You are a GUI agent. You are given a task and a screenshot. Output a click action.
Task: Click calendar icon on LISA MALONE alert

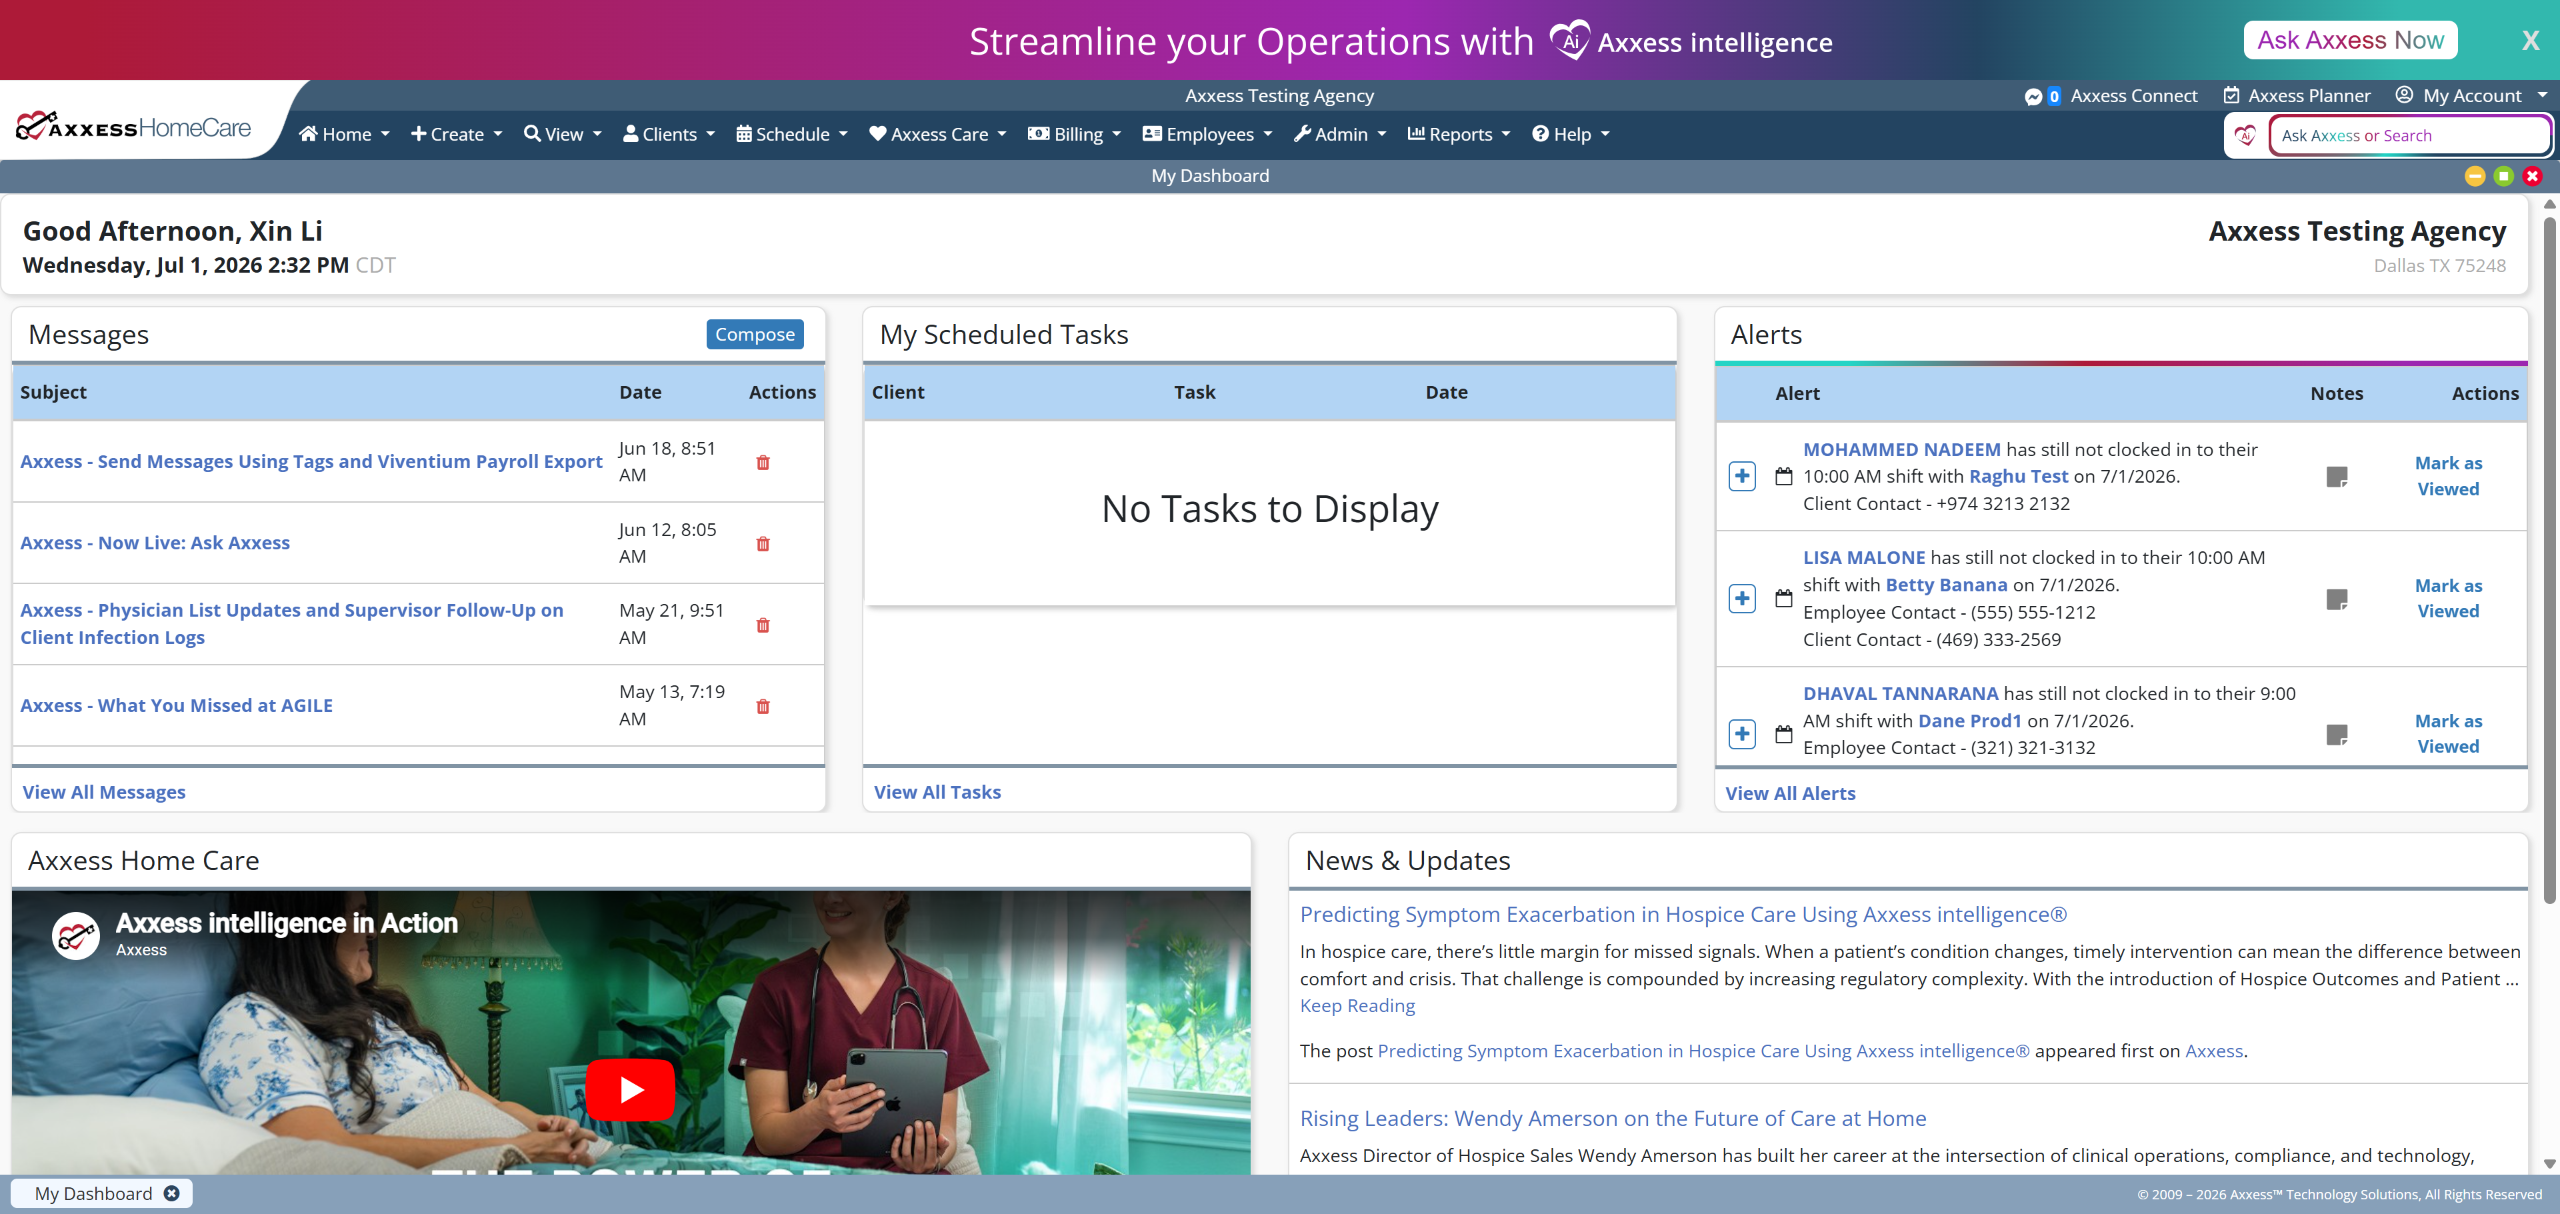click(x=1784, y=598)
